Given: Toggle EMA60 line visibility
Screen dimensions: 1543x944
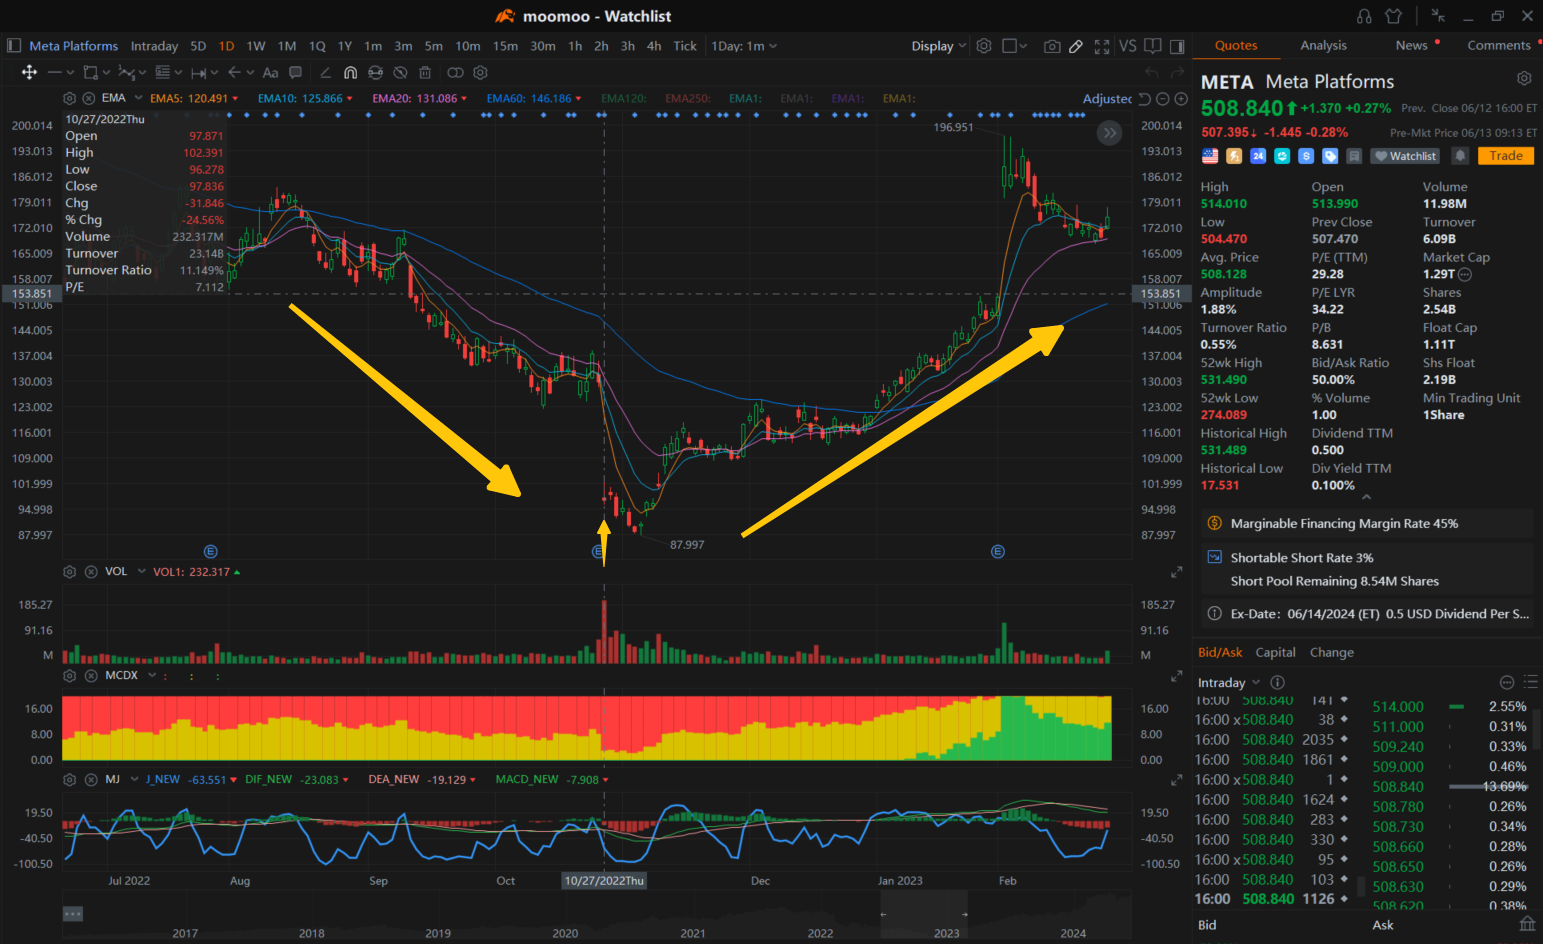Looking at the screenshot, I should coord(534,99).
